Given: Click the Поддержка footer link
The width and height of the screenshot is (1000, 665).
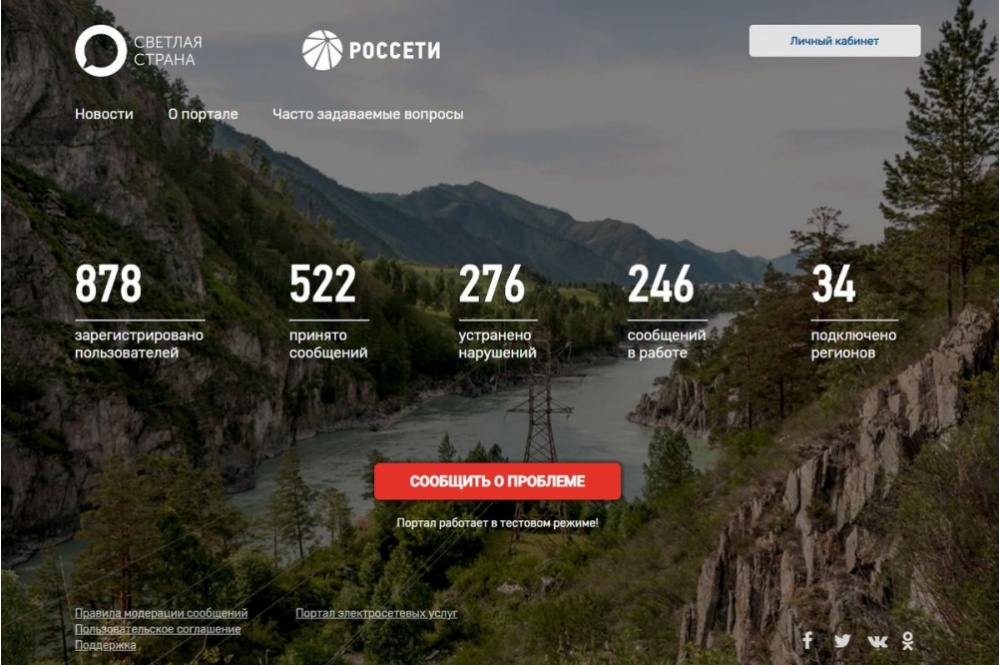Looking at the screenshot, I should (105, 645).
